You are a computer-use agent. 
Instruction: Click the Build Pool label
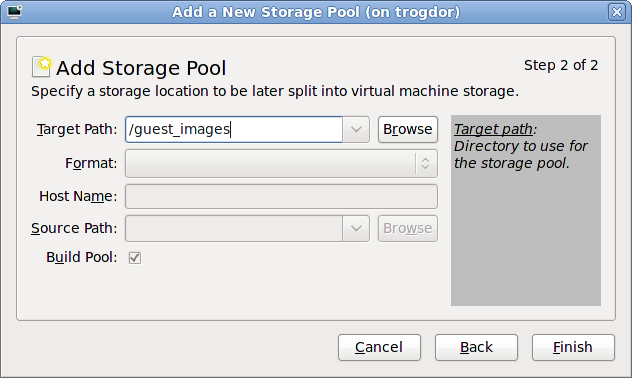click(81, 257)
